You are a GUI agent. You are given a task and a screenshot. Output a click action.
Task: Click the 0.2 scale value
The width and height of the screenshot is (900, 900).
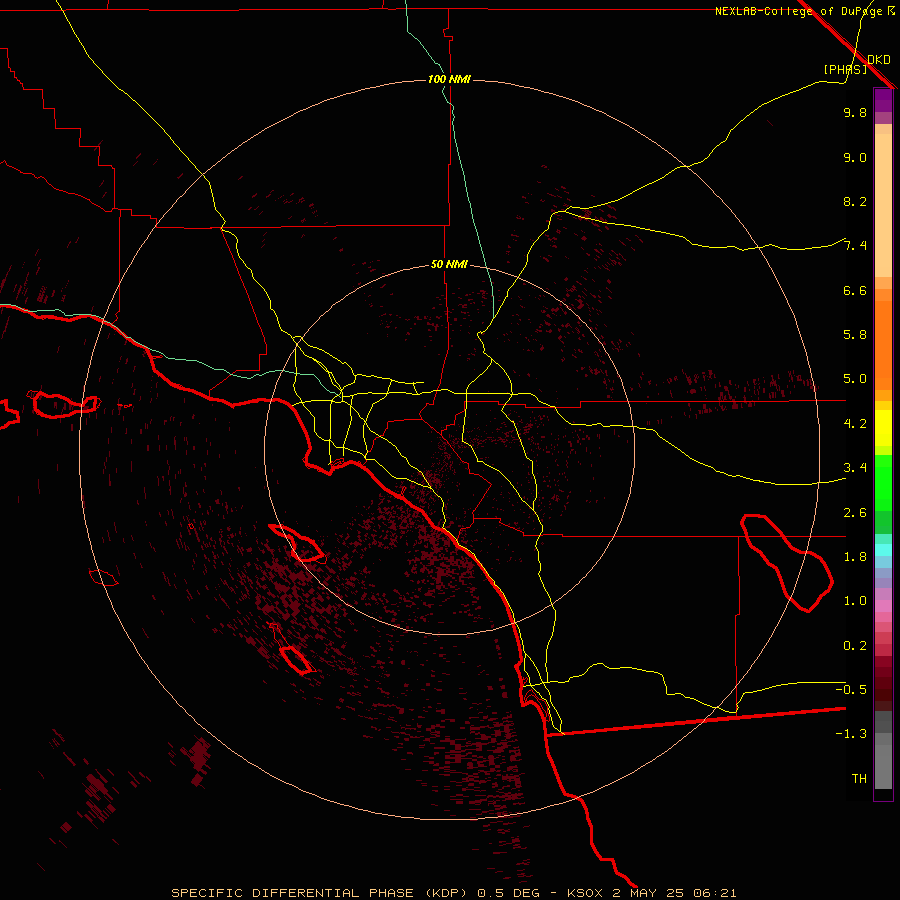point(855,646)
